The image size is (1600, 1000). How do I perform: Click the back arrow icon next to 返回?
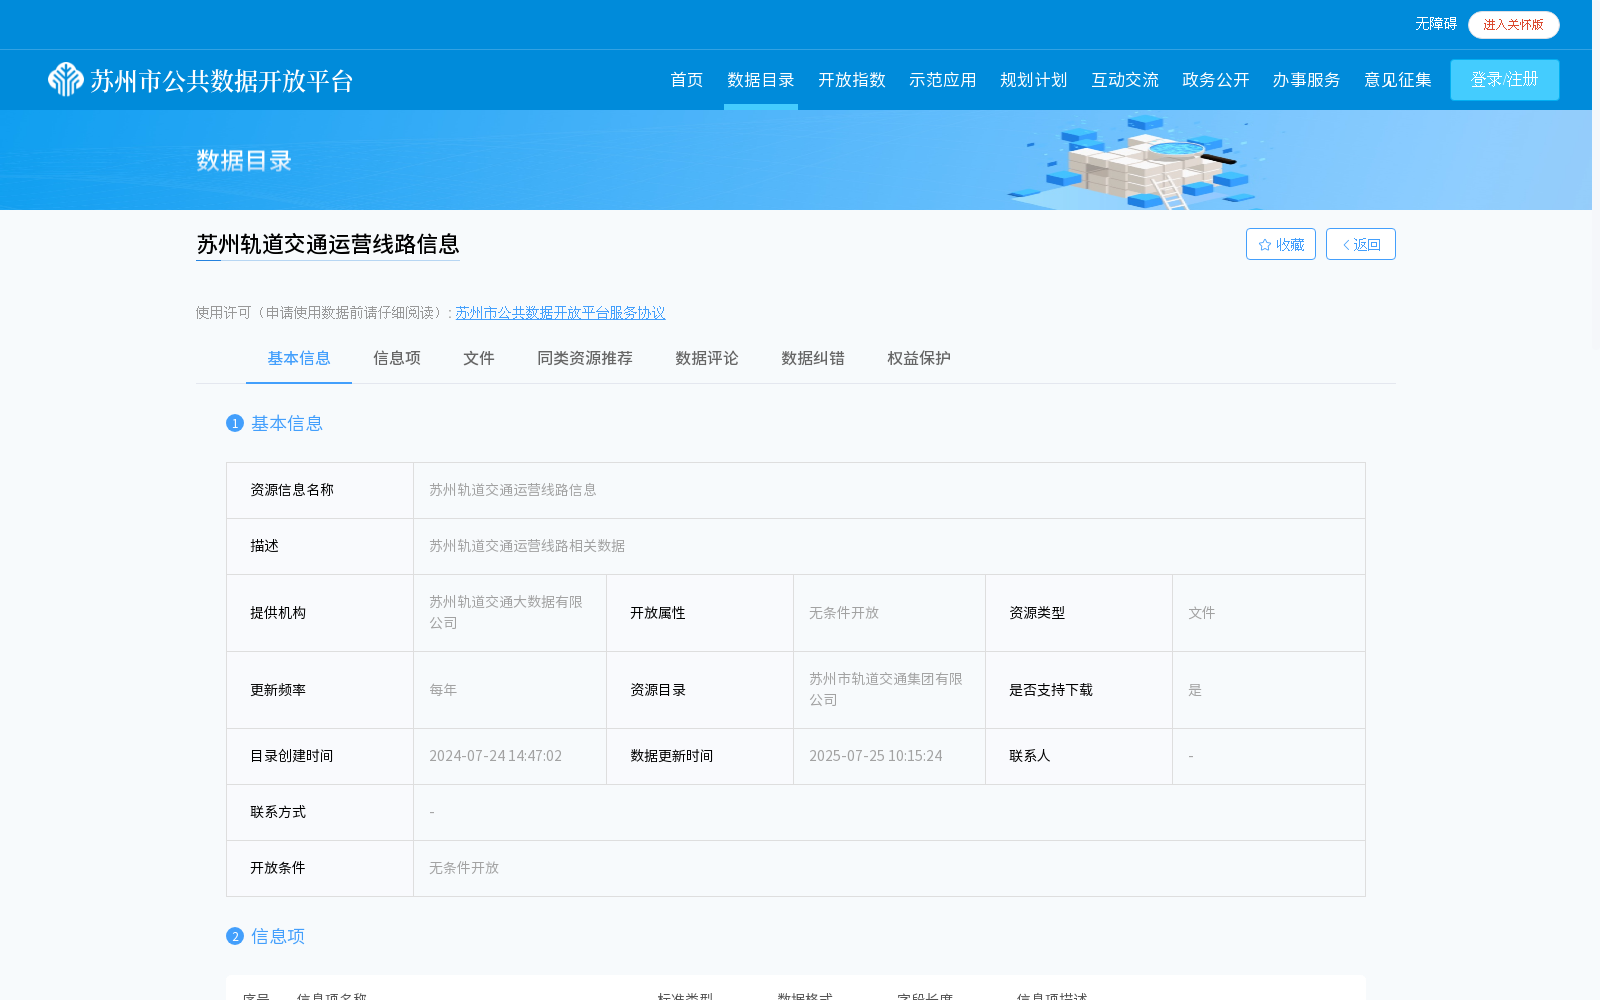click(1345, 243)
